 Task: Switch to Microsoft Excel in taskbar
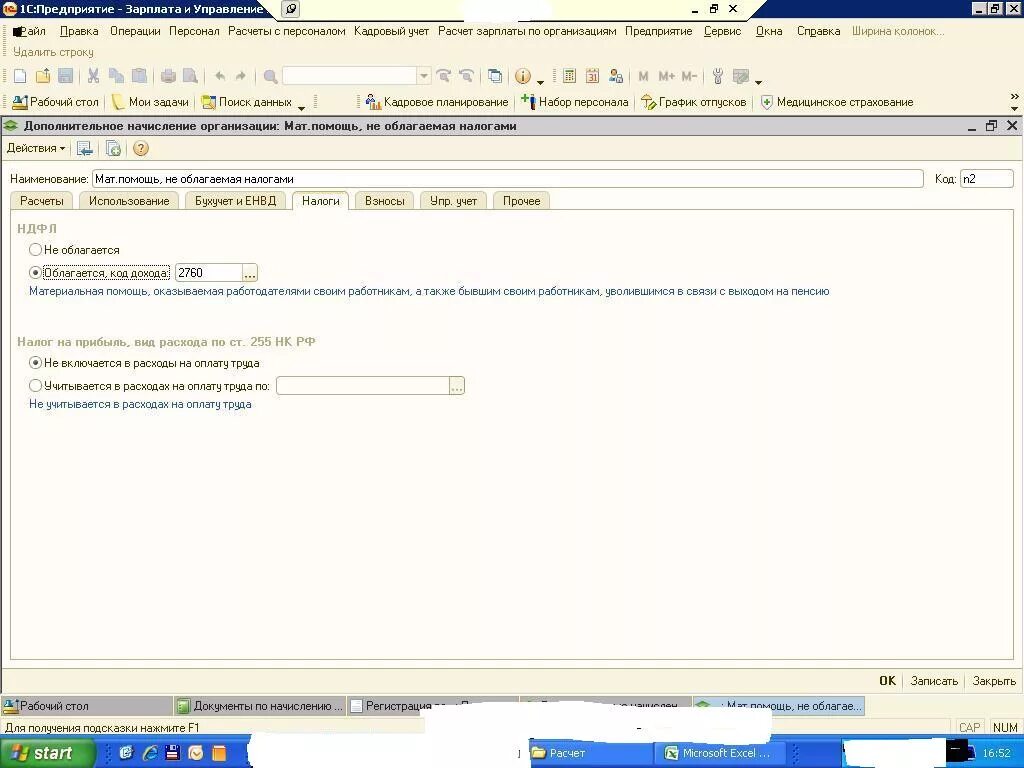(718, 753)
